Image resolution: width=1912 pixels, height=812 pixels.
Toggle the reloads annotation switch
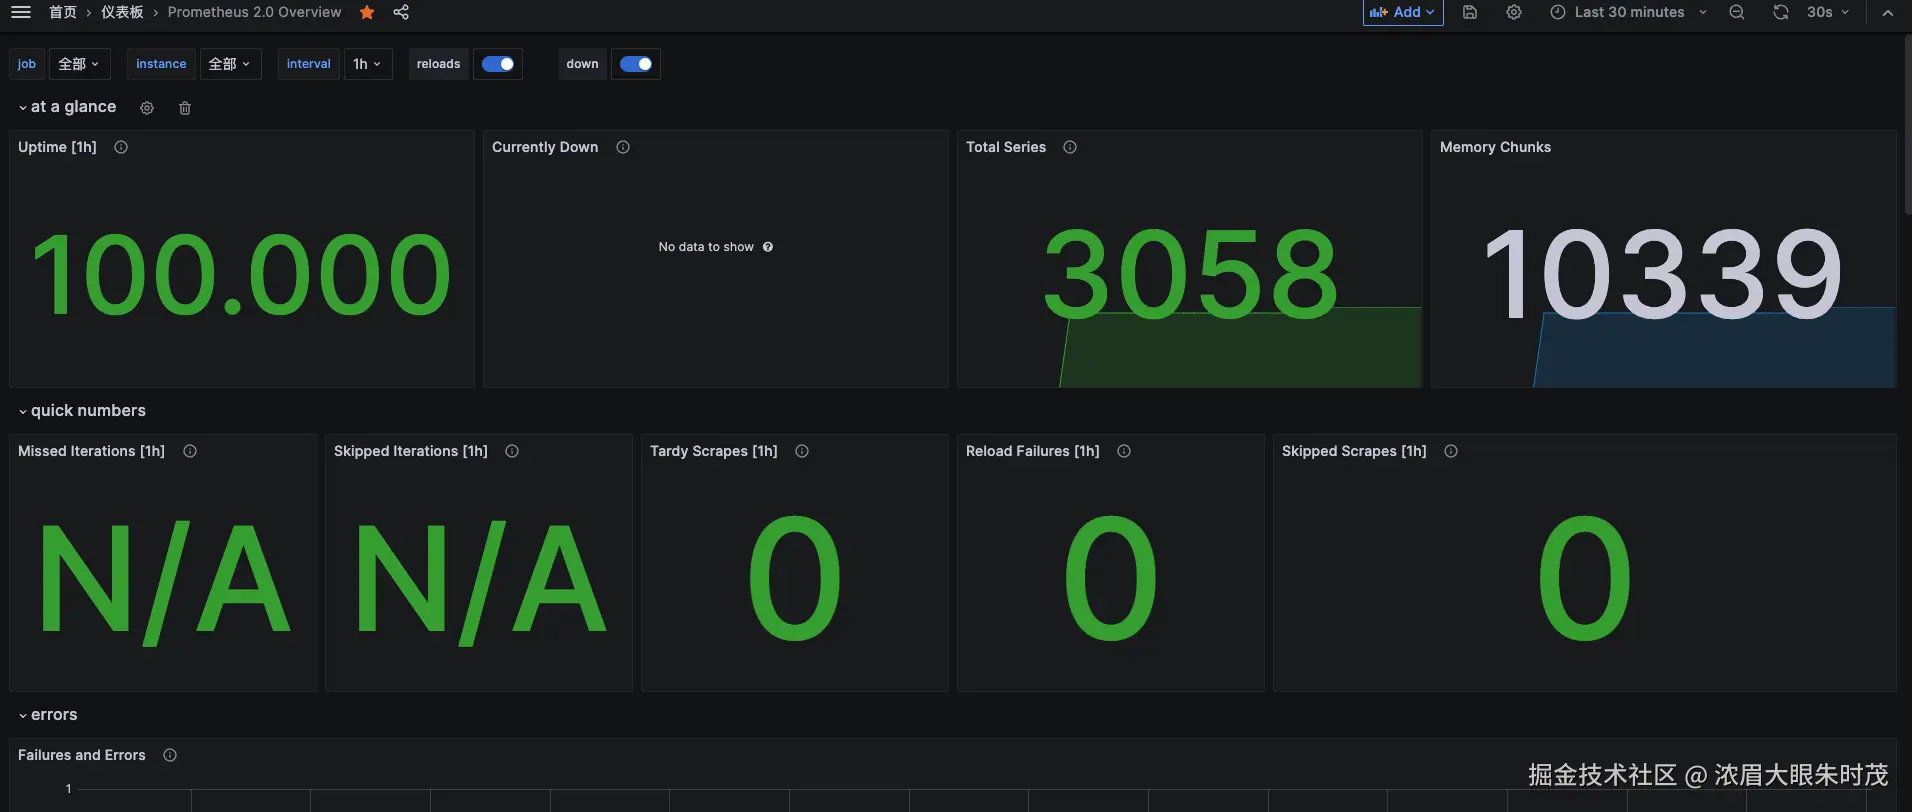(x=498, y=64)
